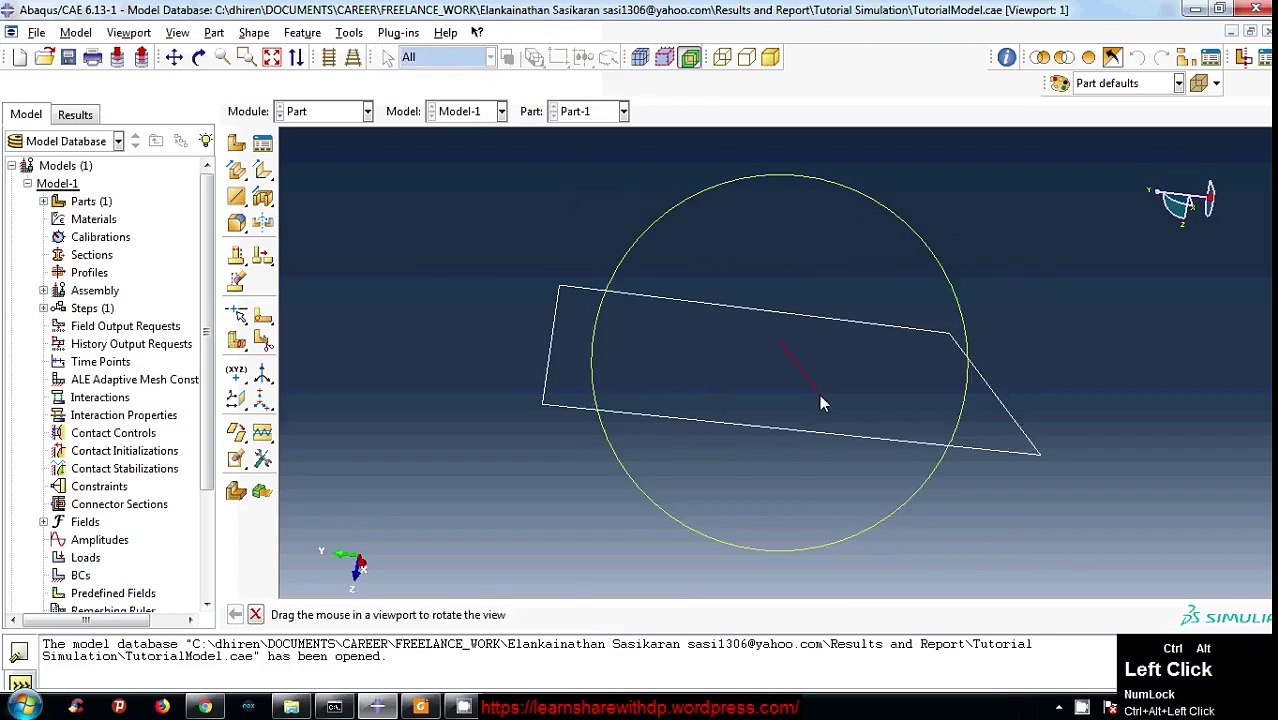Click the Color Code palette icon
Image resolution: width=1278 pixels, height=720 pixels.
(1059, 83)
